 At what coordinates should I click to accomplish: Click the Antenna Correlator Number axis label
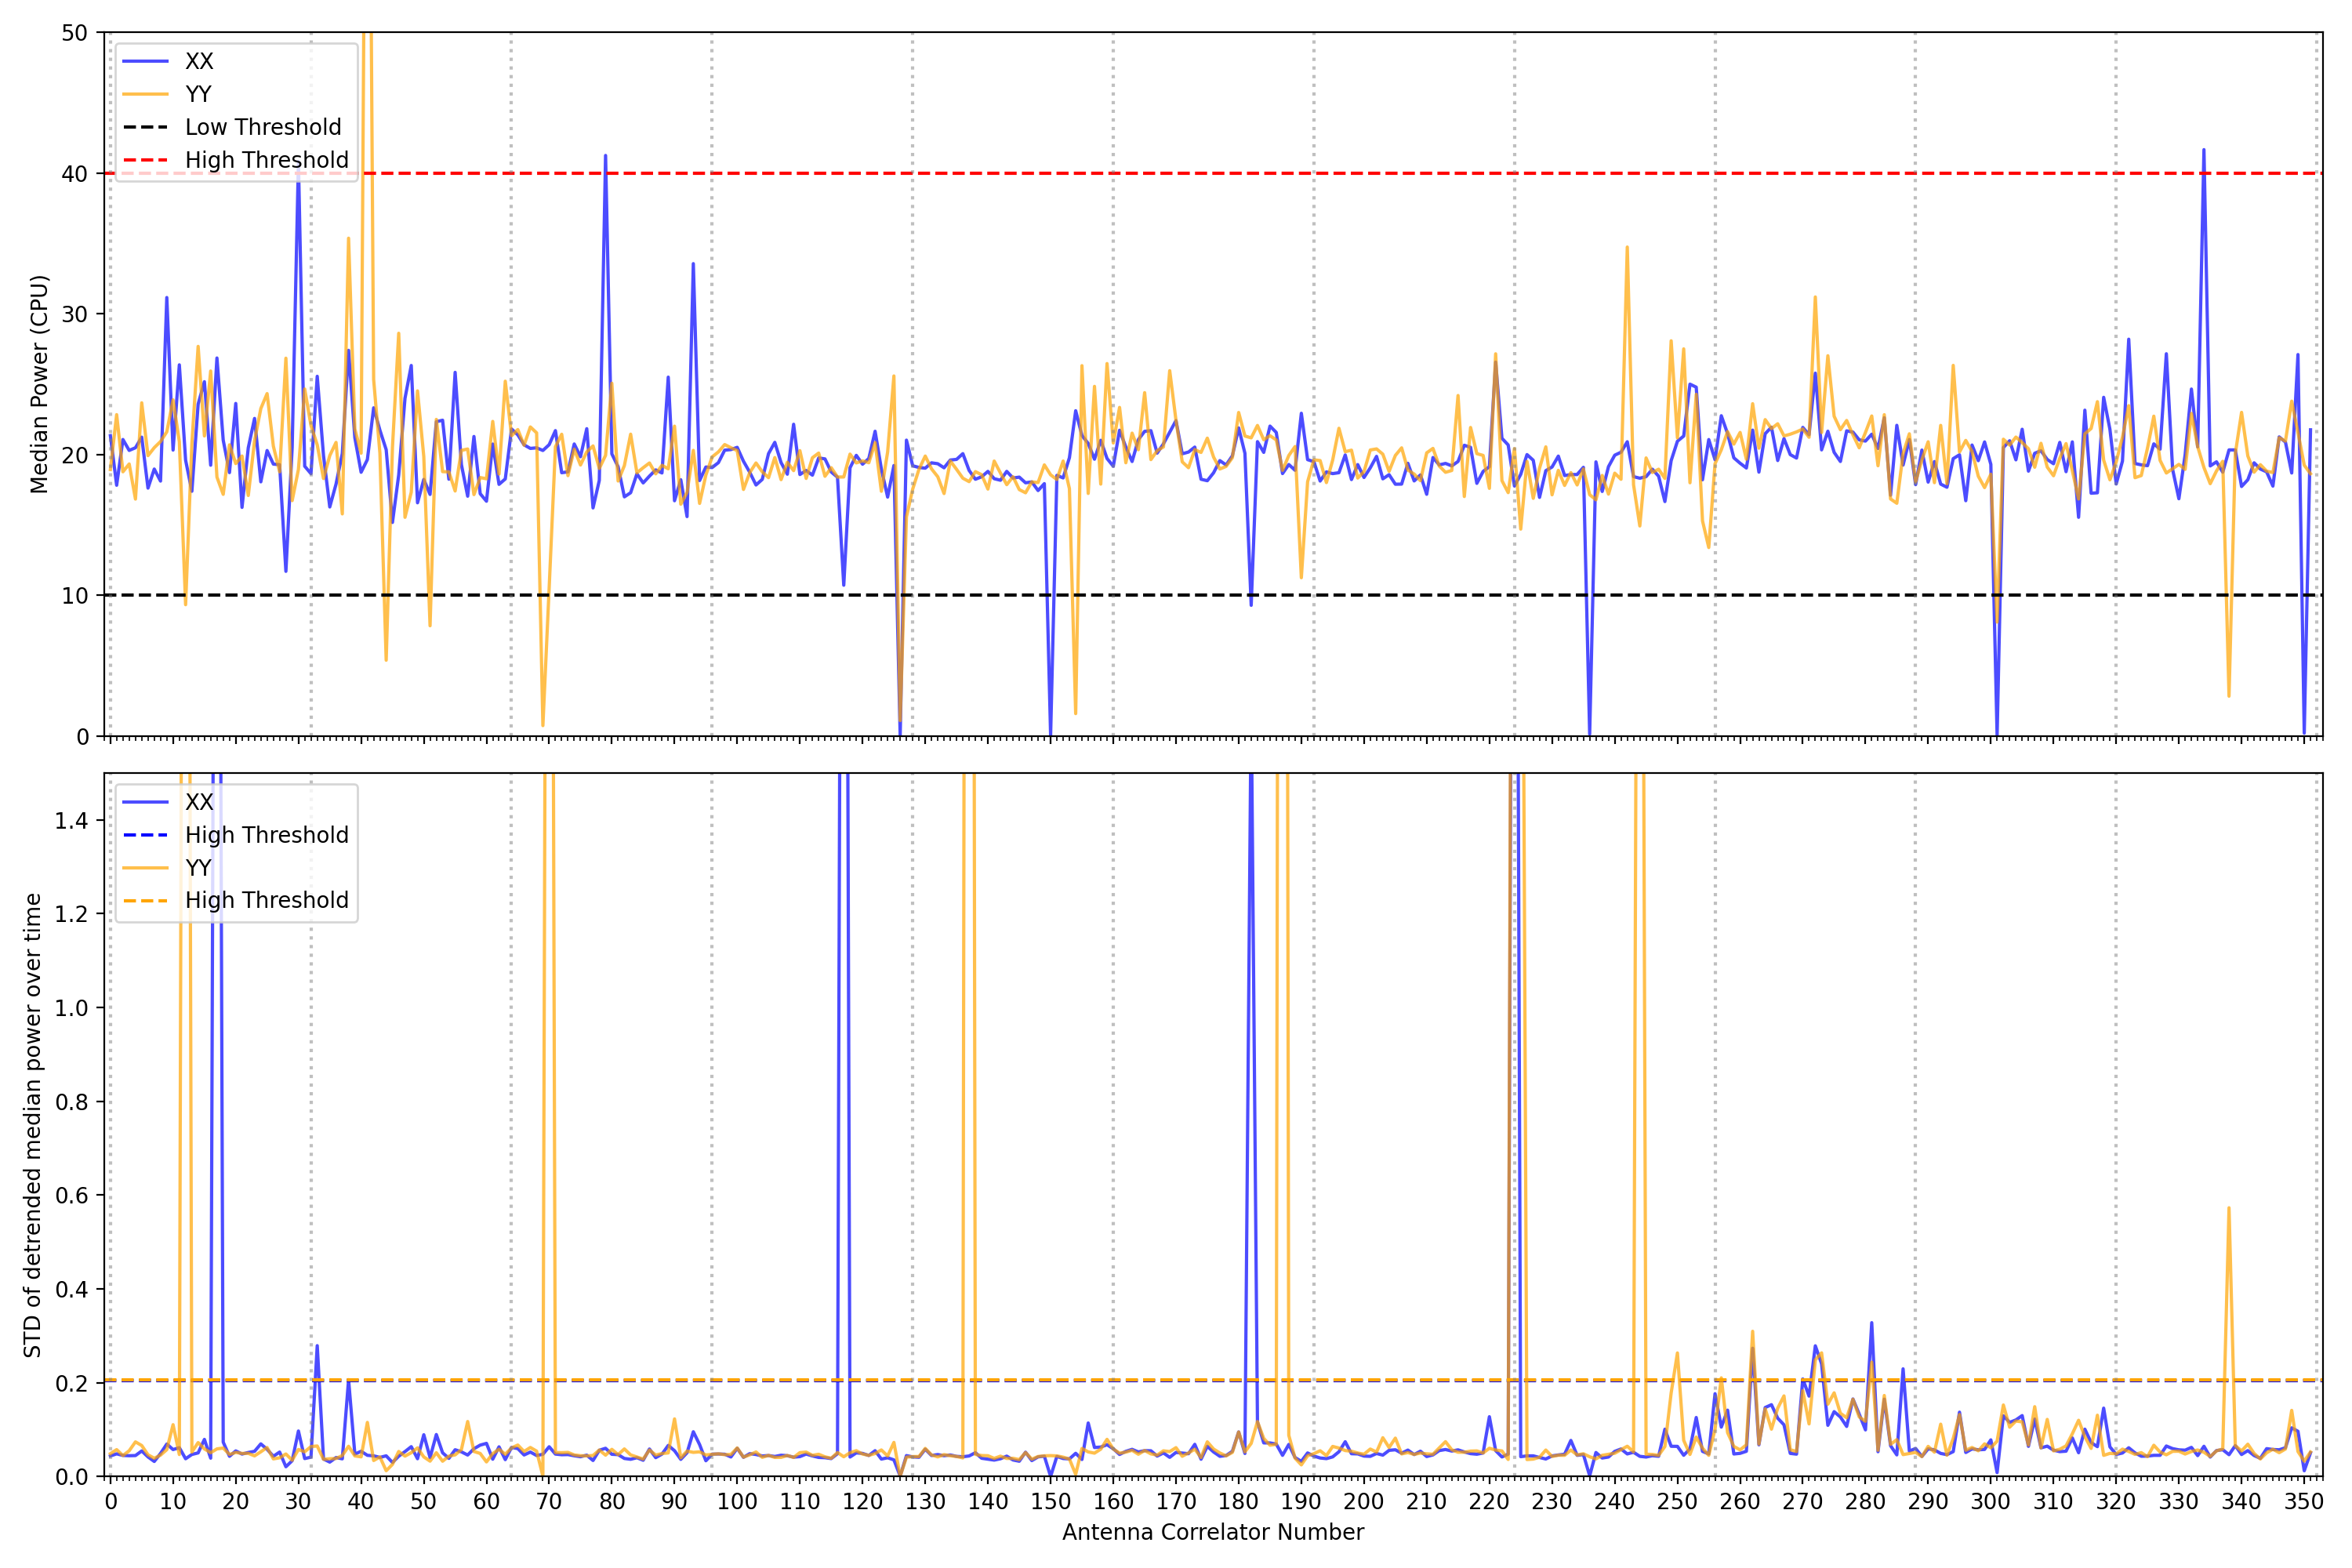tap(1212, 1532)
